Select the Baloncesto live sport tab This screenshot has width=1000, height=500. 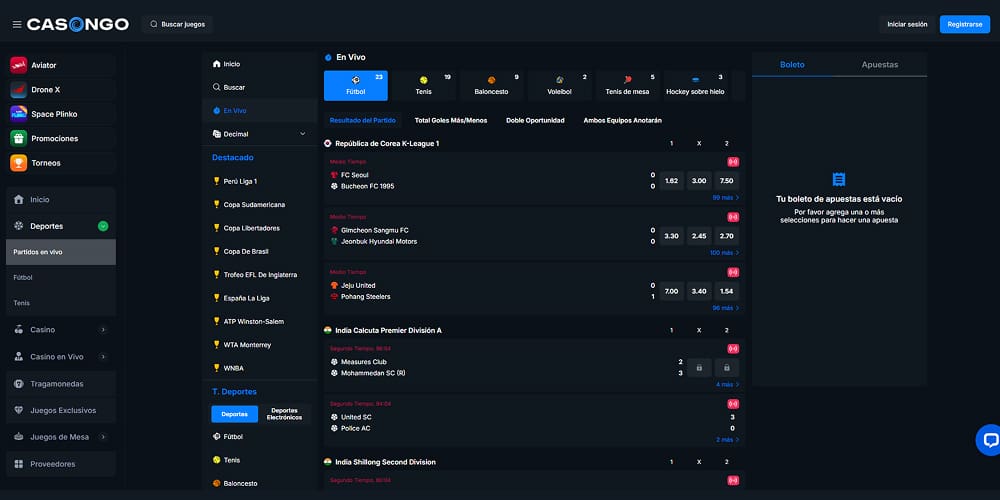(492, 85)
